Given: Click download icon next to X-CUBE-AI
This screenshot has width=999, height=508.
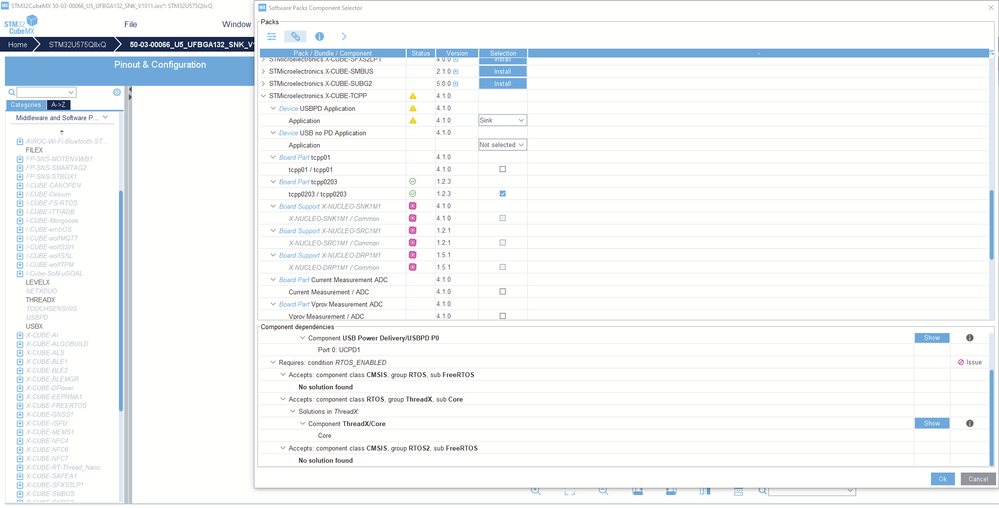Looking at the screenshot, I should point(20,335).
